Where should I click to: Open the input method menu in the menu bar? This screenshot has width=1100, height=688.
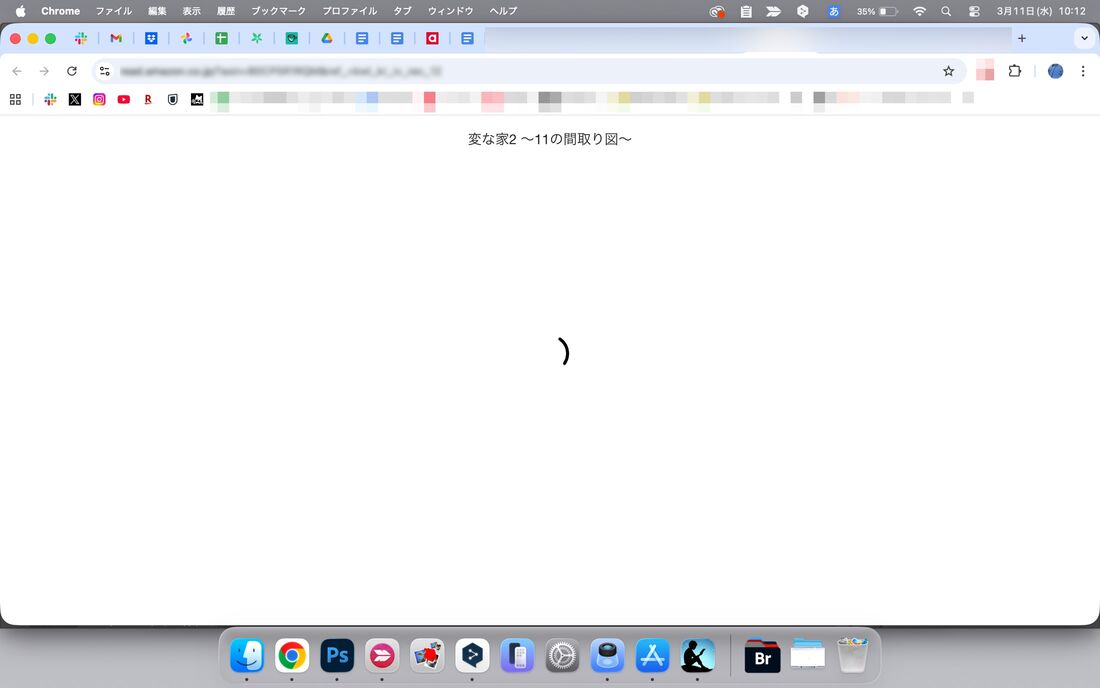(x=834, y=11)
